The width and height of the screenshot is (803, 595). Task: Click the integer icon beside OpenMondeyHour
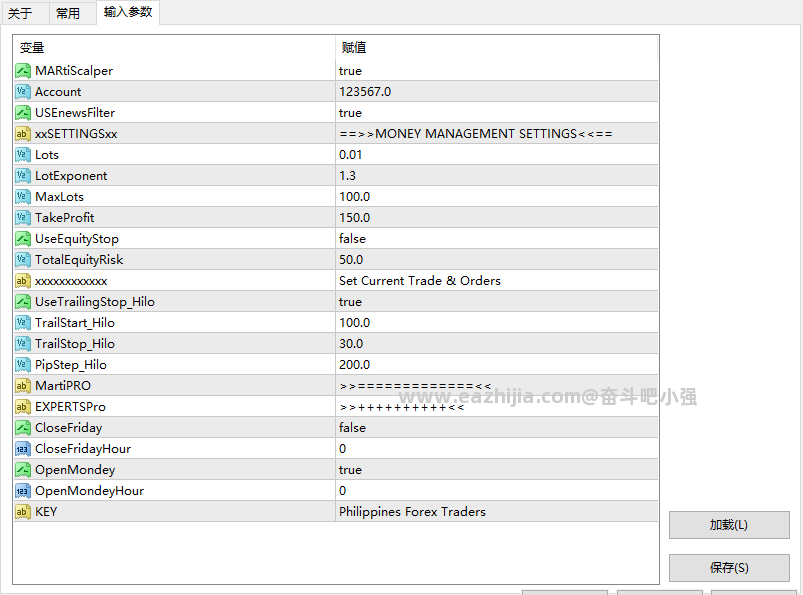click(x=23, y=491)
